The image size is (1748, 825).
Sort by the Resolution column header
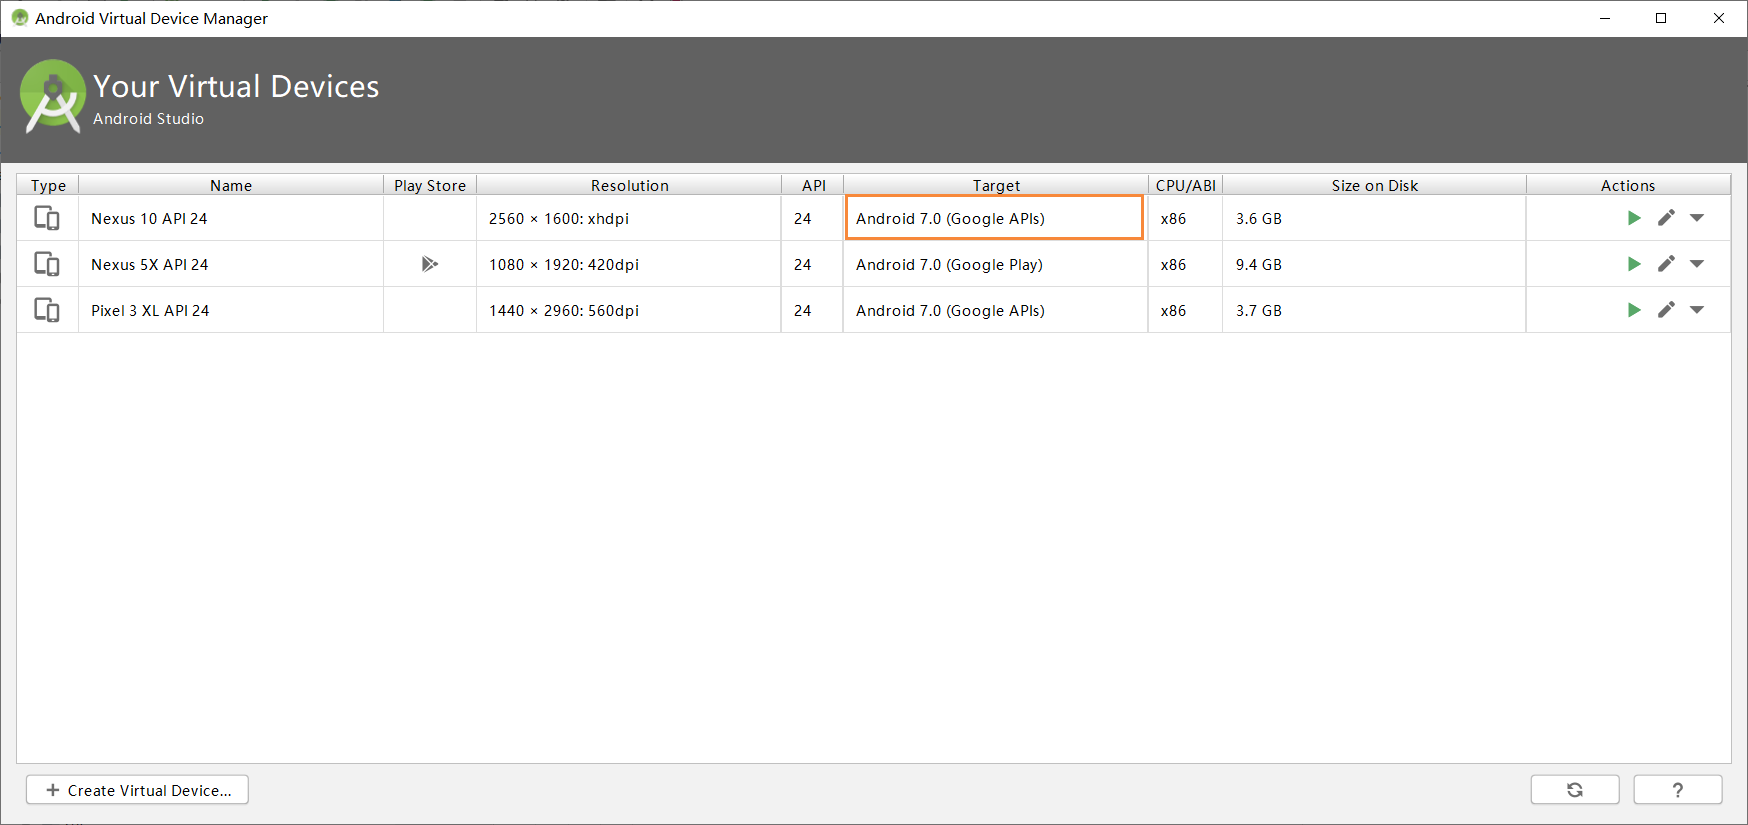(x=629, y=185)
